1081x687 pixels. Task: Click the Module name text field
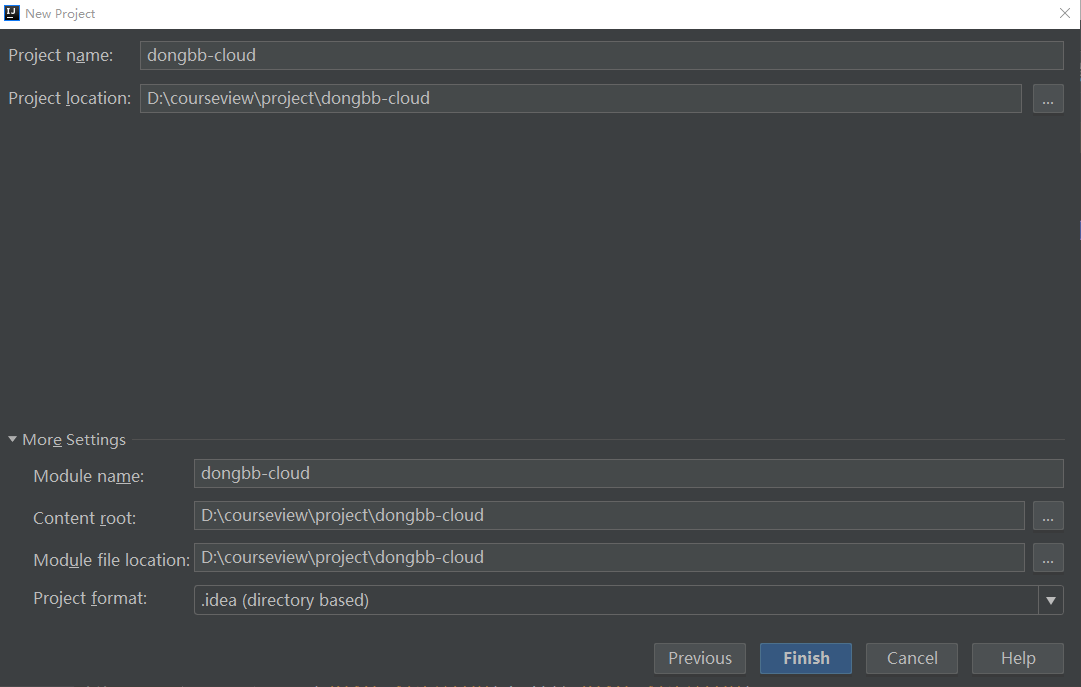pyautogui.click(x=628, y=473)
